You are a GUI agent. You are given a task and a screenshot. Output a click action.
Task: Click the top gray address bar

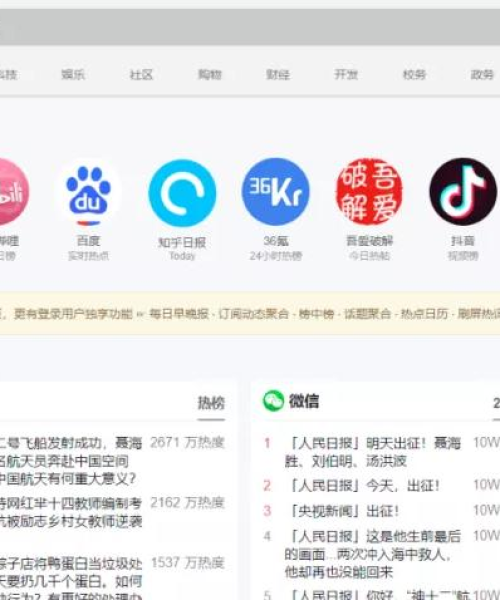250,27
